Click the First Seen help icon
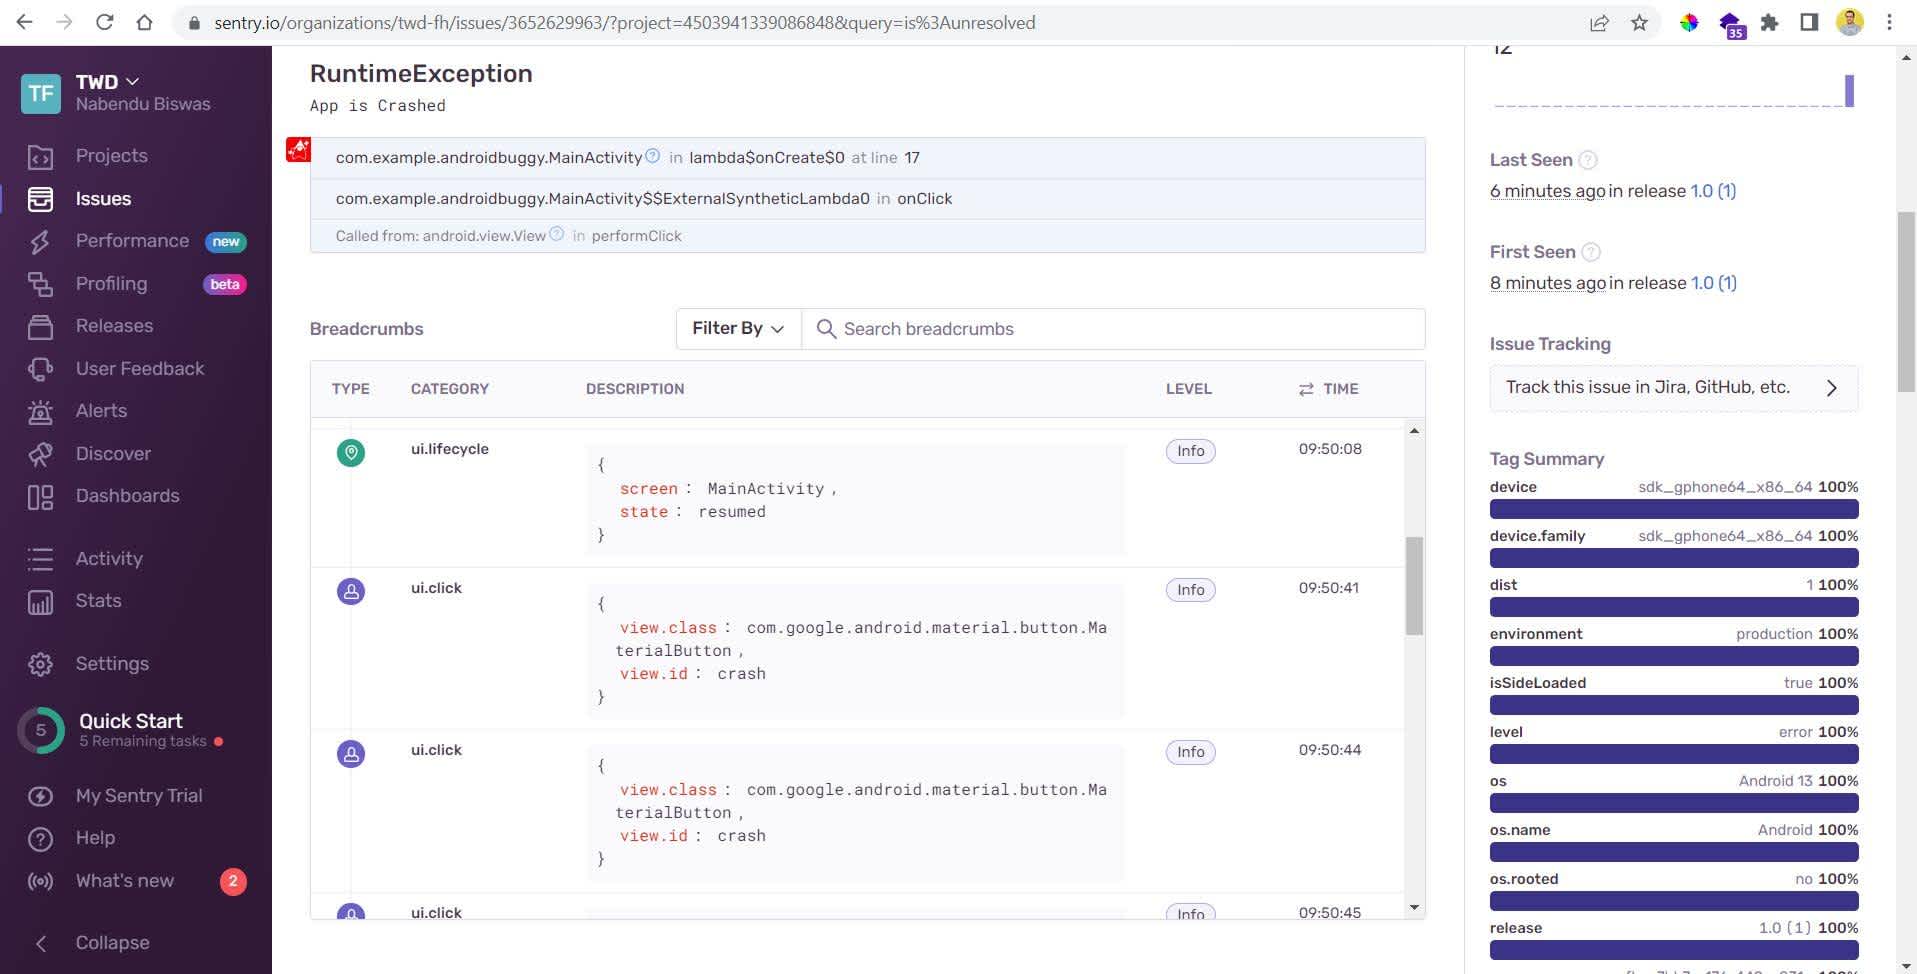 coord(1591,252)
